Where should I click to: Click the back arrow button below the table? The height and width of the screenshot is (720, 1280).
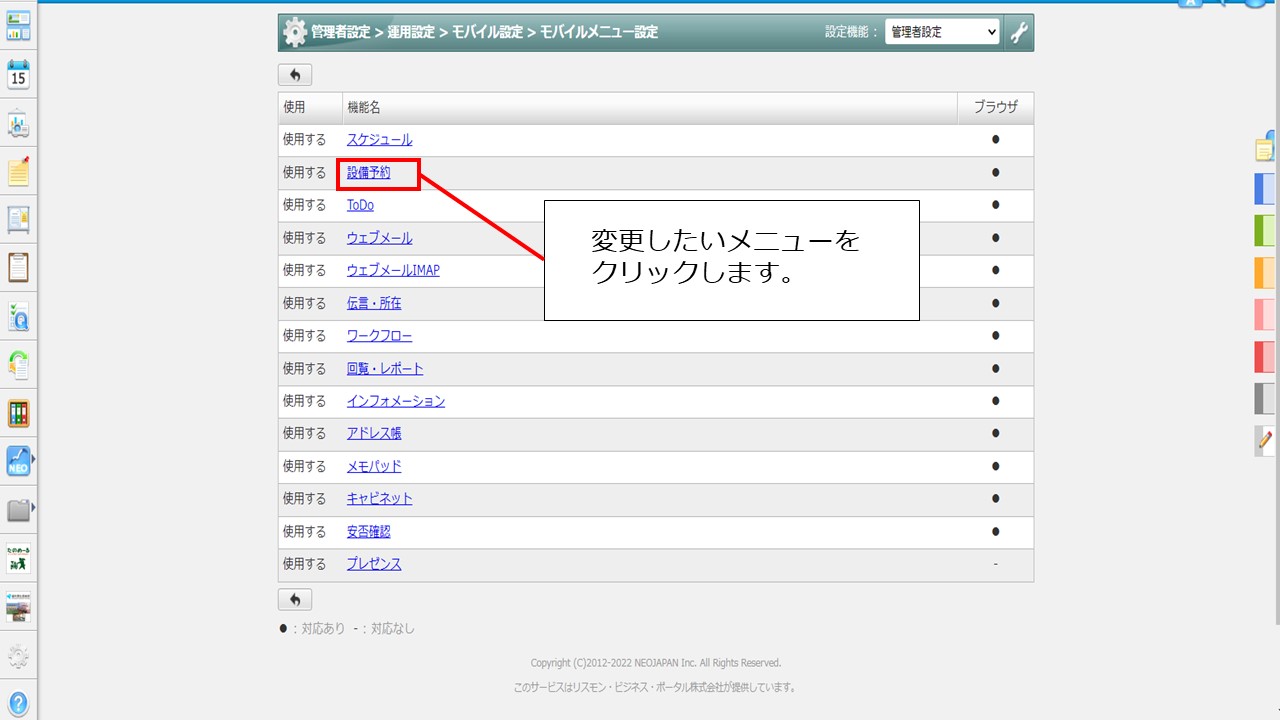coord(295,599)
